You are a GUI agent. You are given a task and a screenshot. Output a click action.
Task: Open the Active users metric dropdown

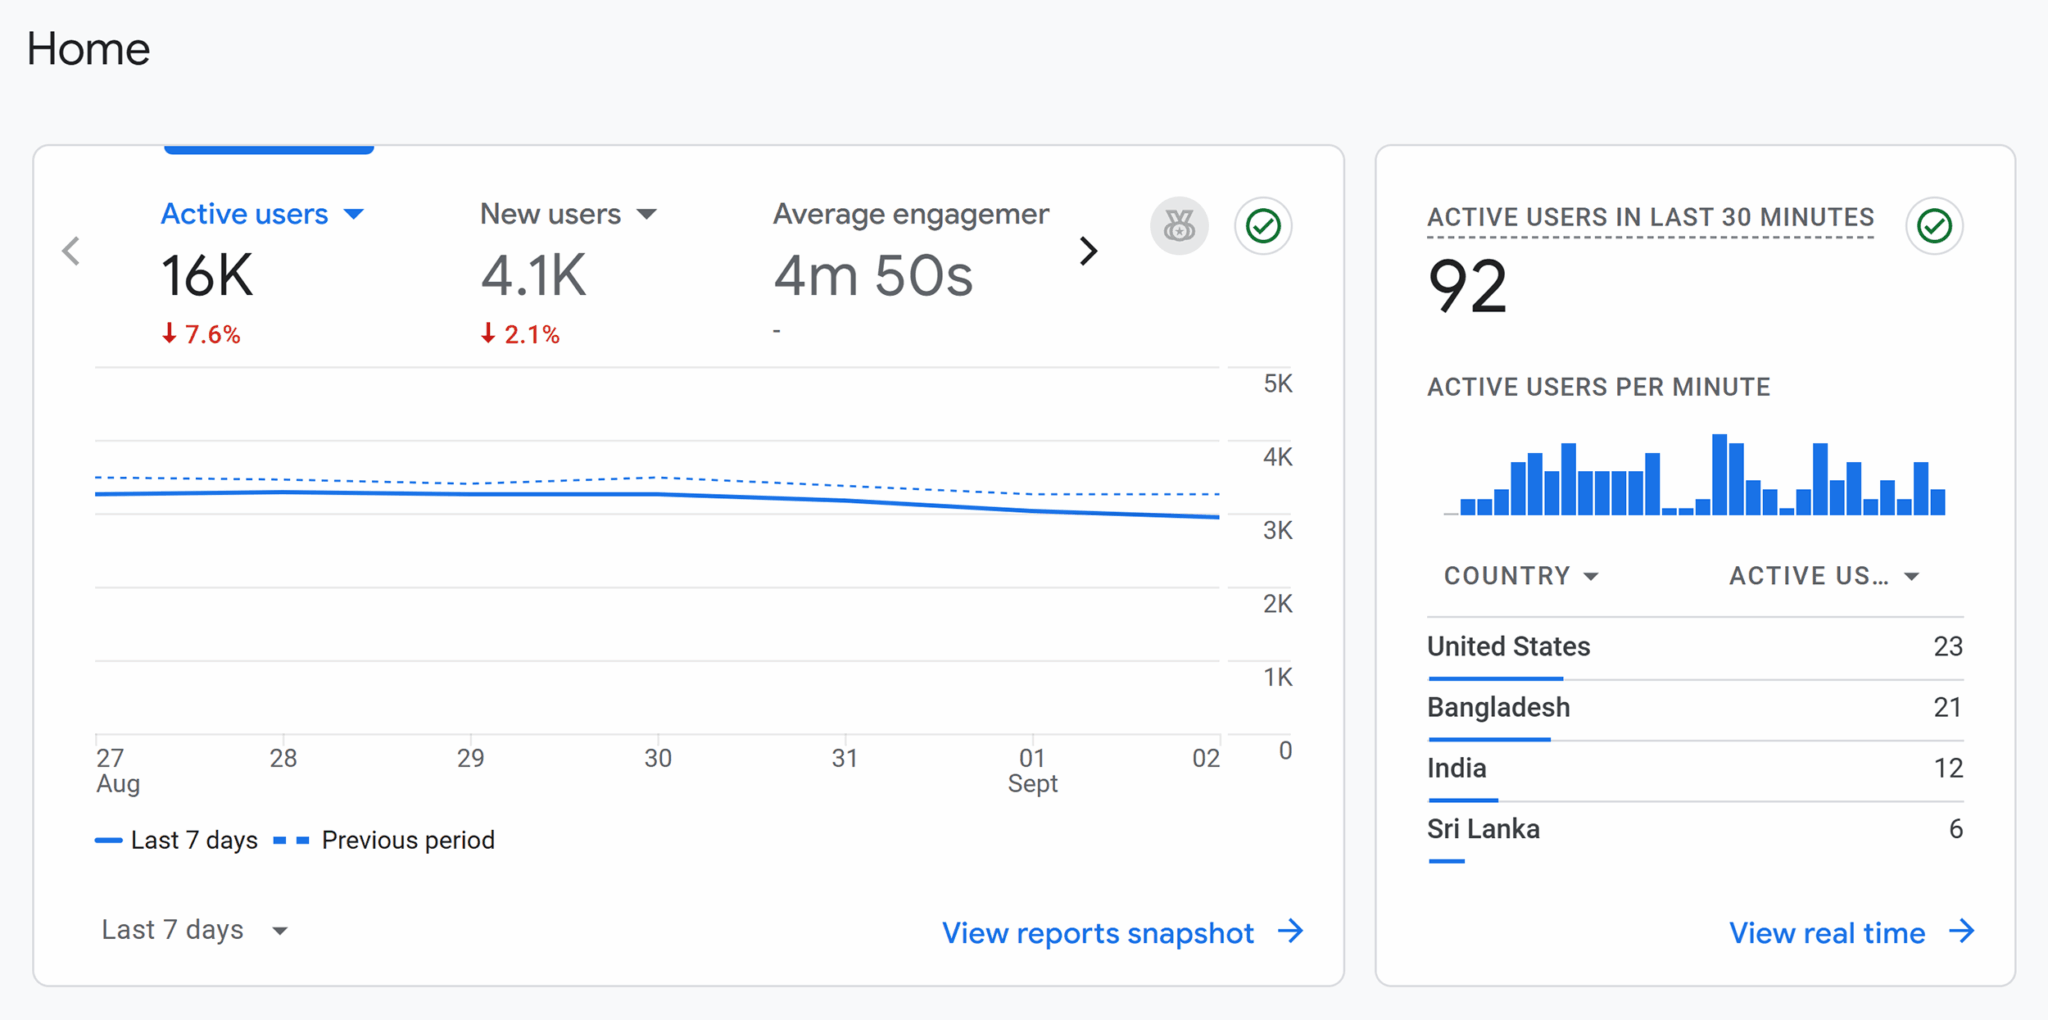click(354, 214)
